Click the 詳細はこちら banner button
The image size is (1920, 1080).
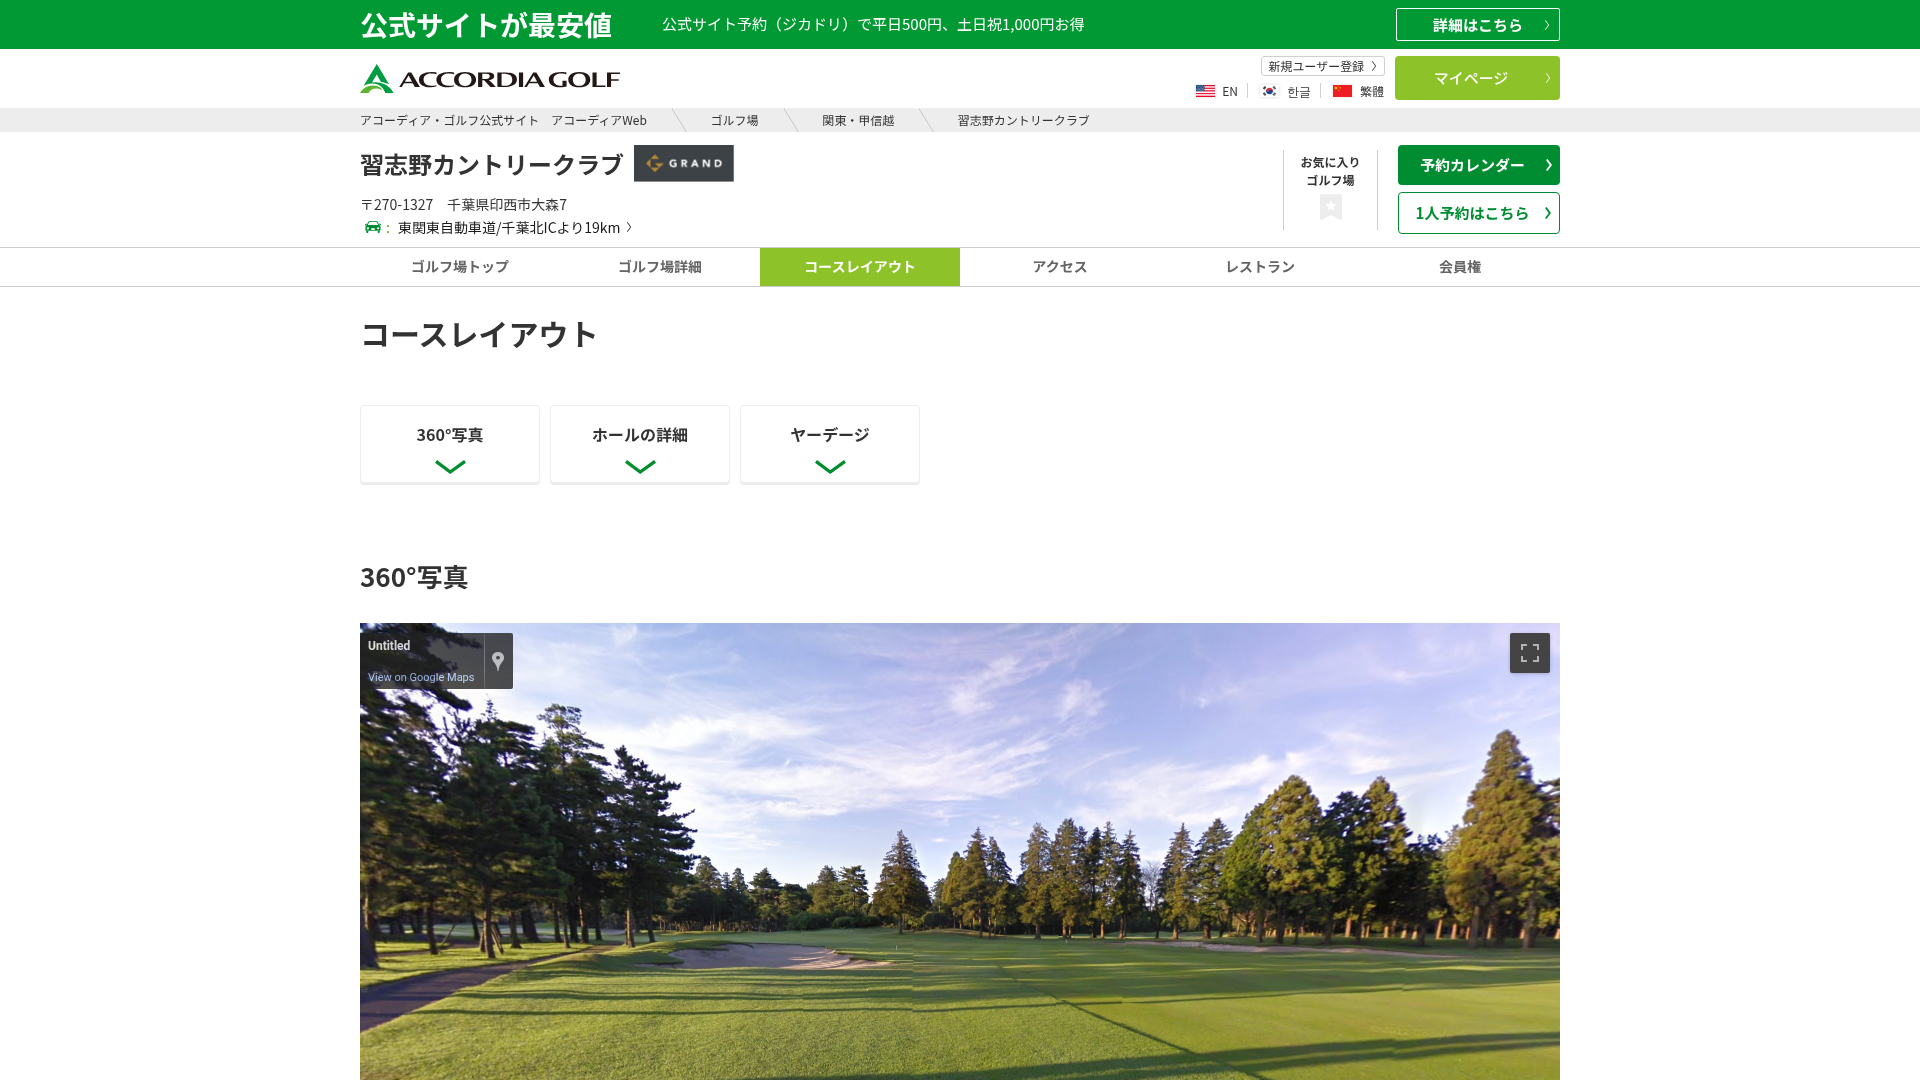coord(1478,25)
